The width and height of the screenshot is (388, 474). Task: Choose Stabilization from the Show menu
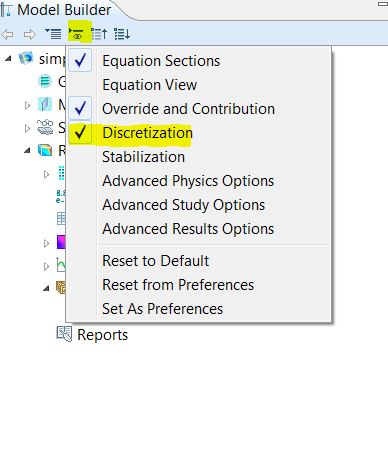[x=143, y=157]
